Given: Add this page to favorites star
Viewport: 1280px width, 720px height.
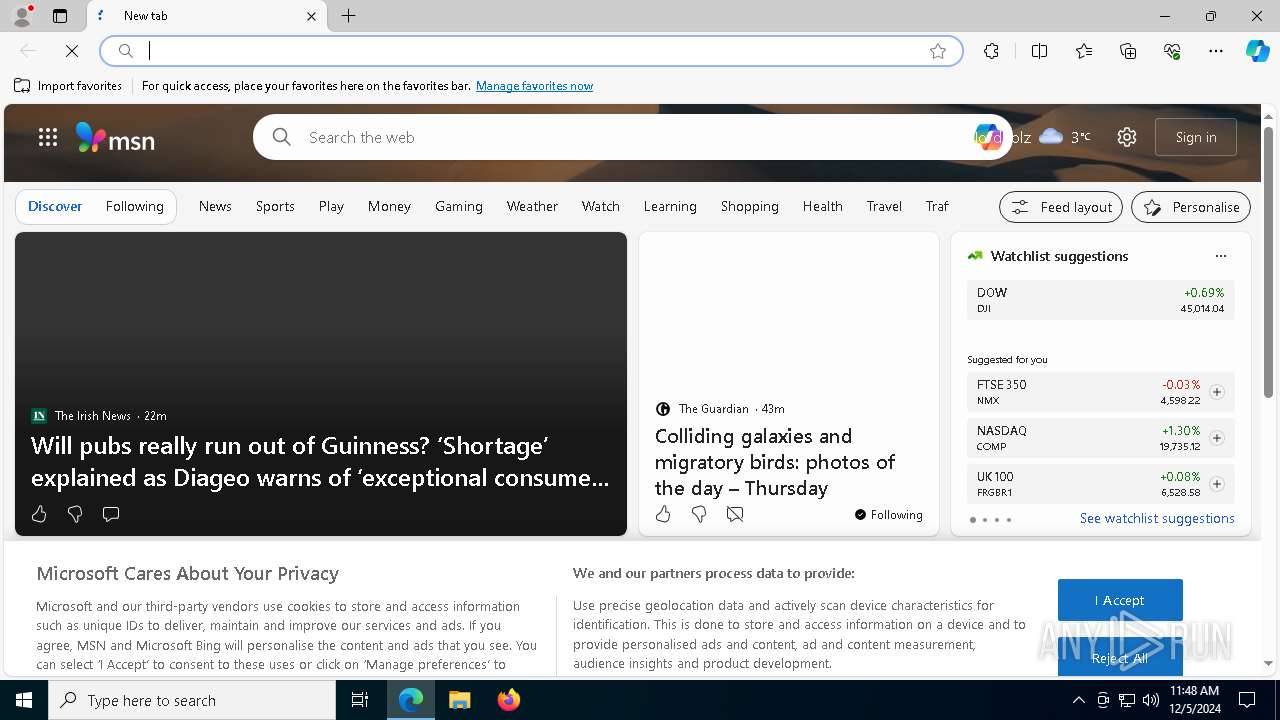Looking at the screenshot, I should [938, 51].
